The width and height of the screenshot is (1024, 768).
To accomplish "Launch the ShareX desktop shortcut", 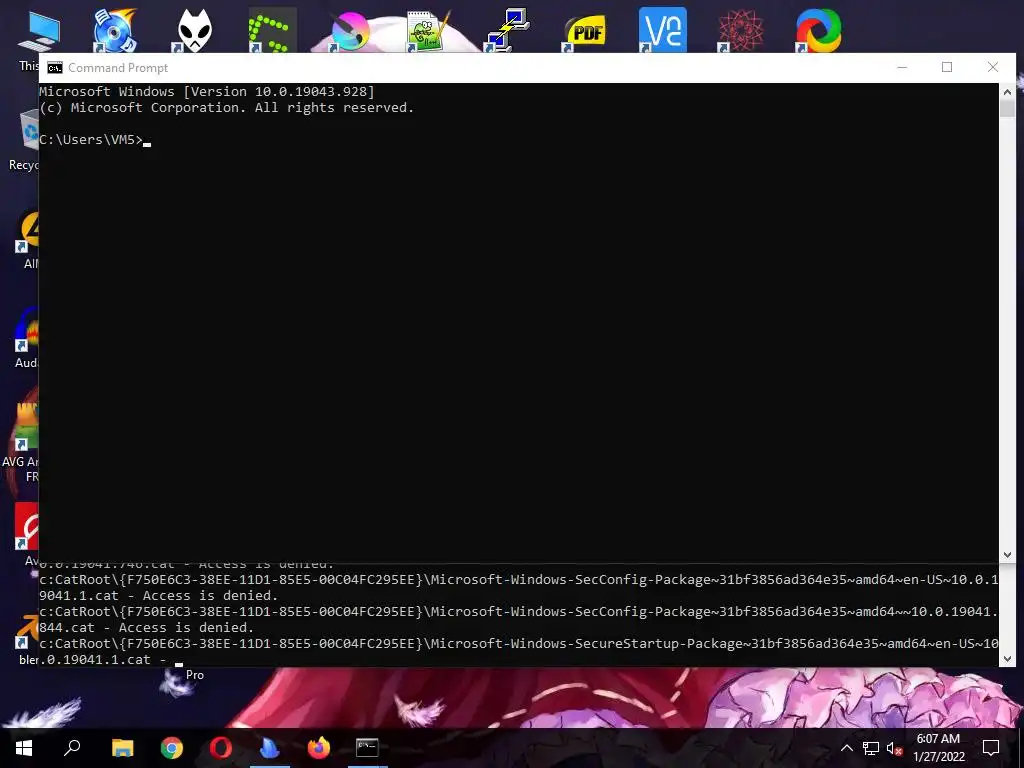I will [818, 30].
